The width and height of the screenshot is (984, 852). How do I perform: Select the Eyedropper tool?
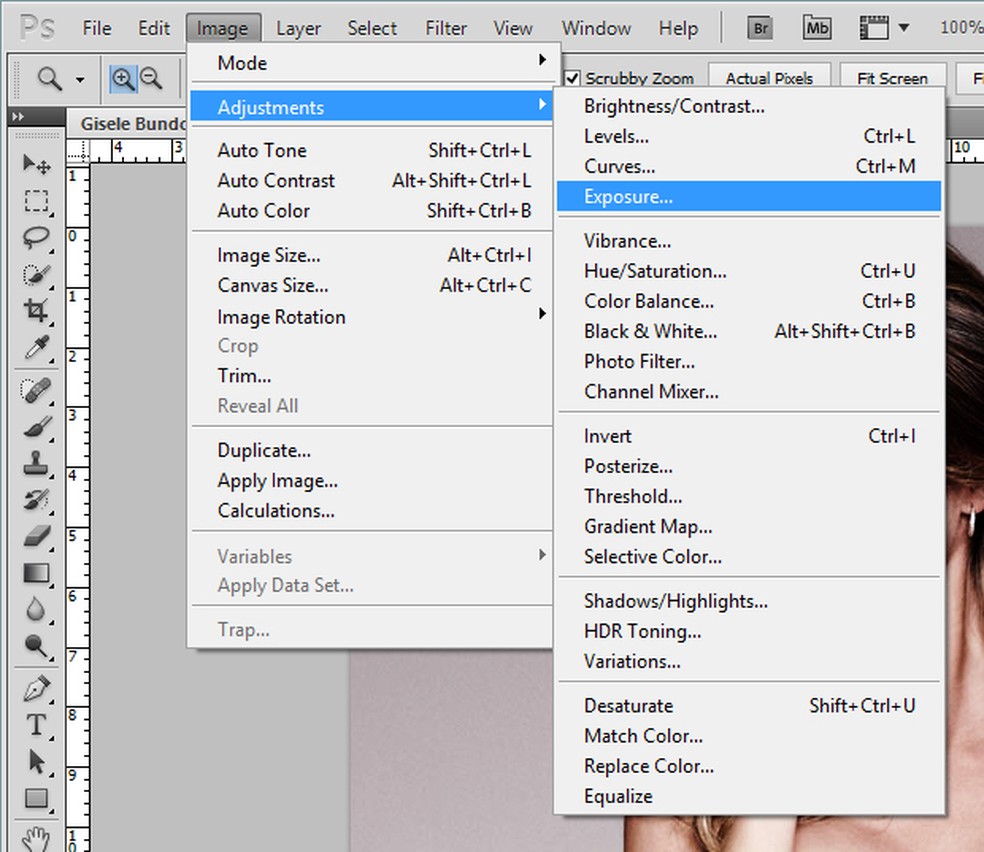(37, 347)
